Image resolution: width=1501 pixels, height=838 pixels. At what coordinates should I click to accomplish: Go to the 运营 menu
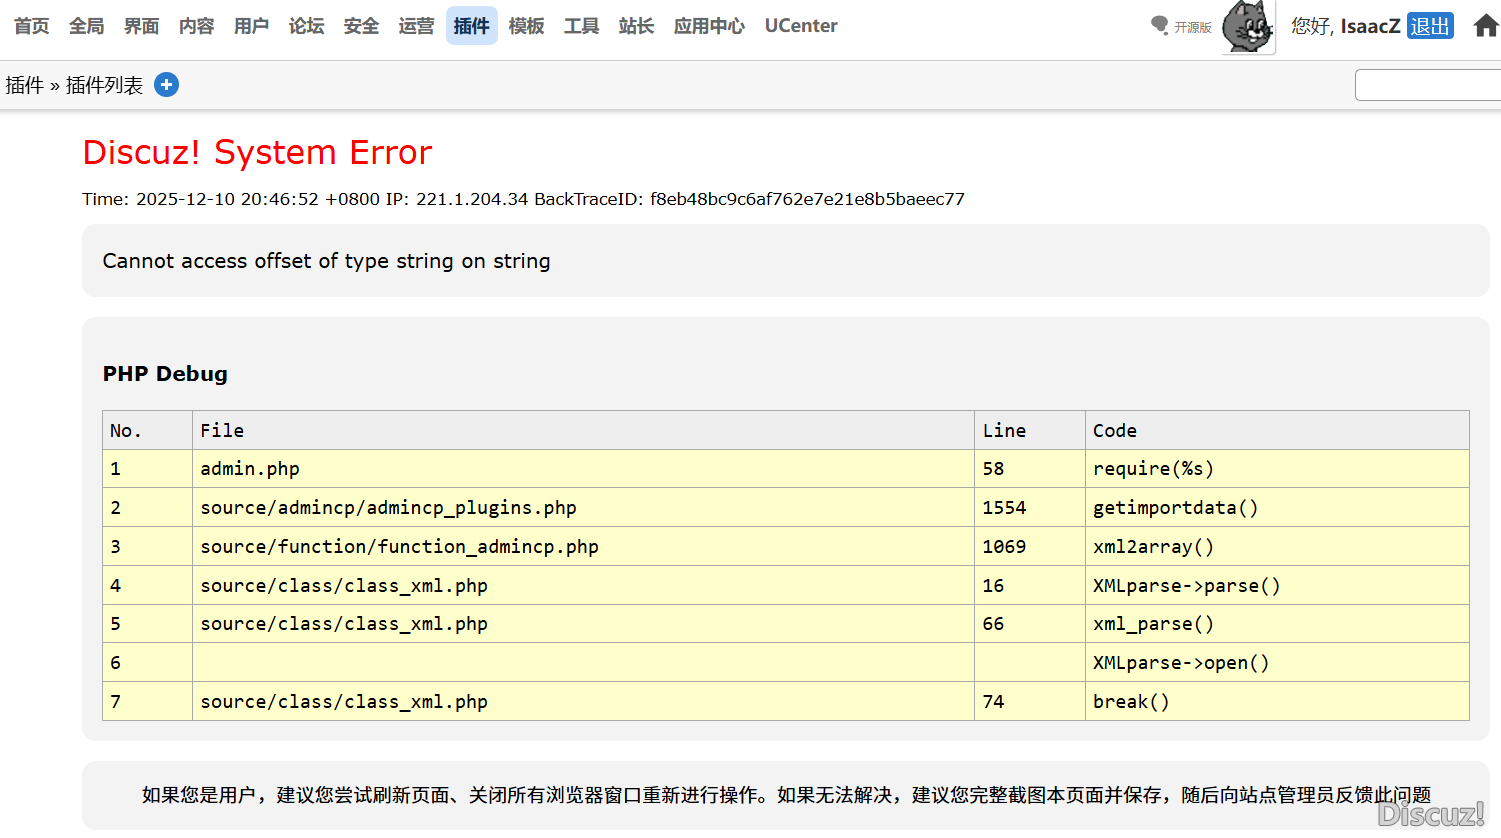416,26
